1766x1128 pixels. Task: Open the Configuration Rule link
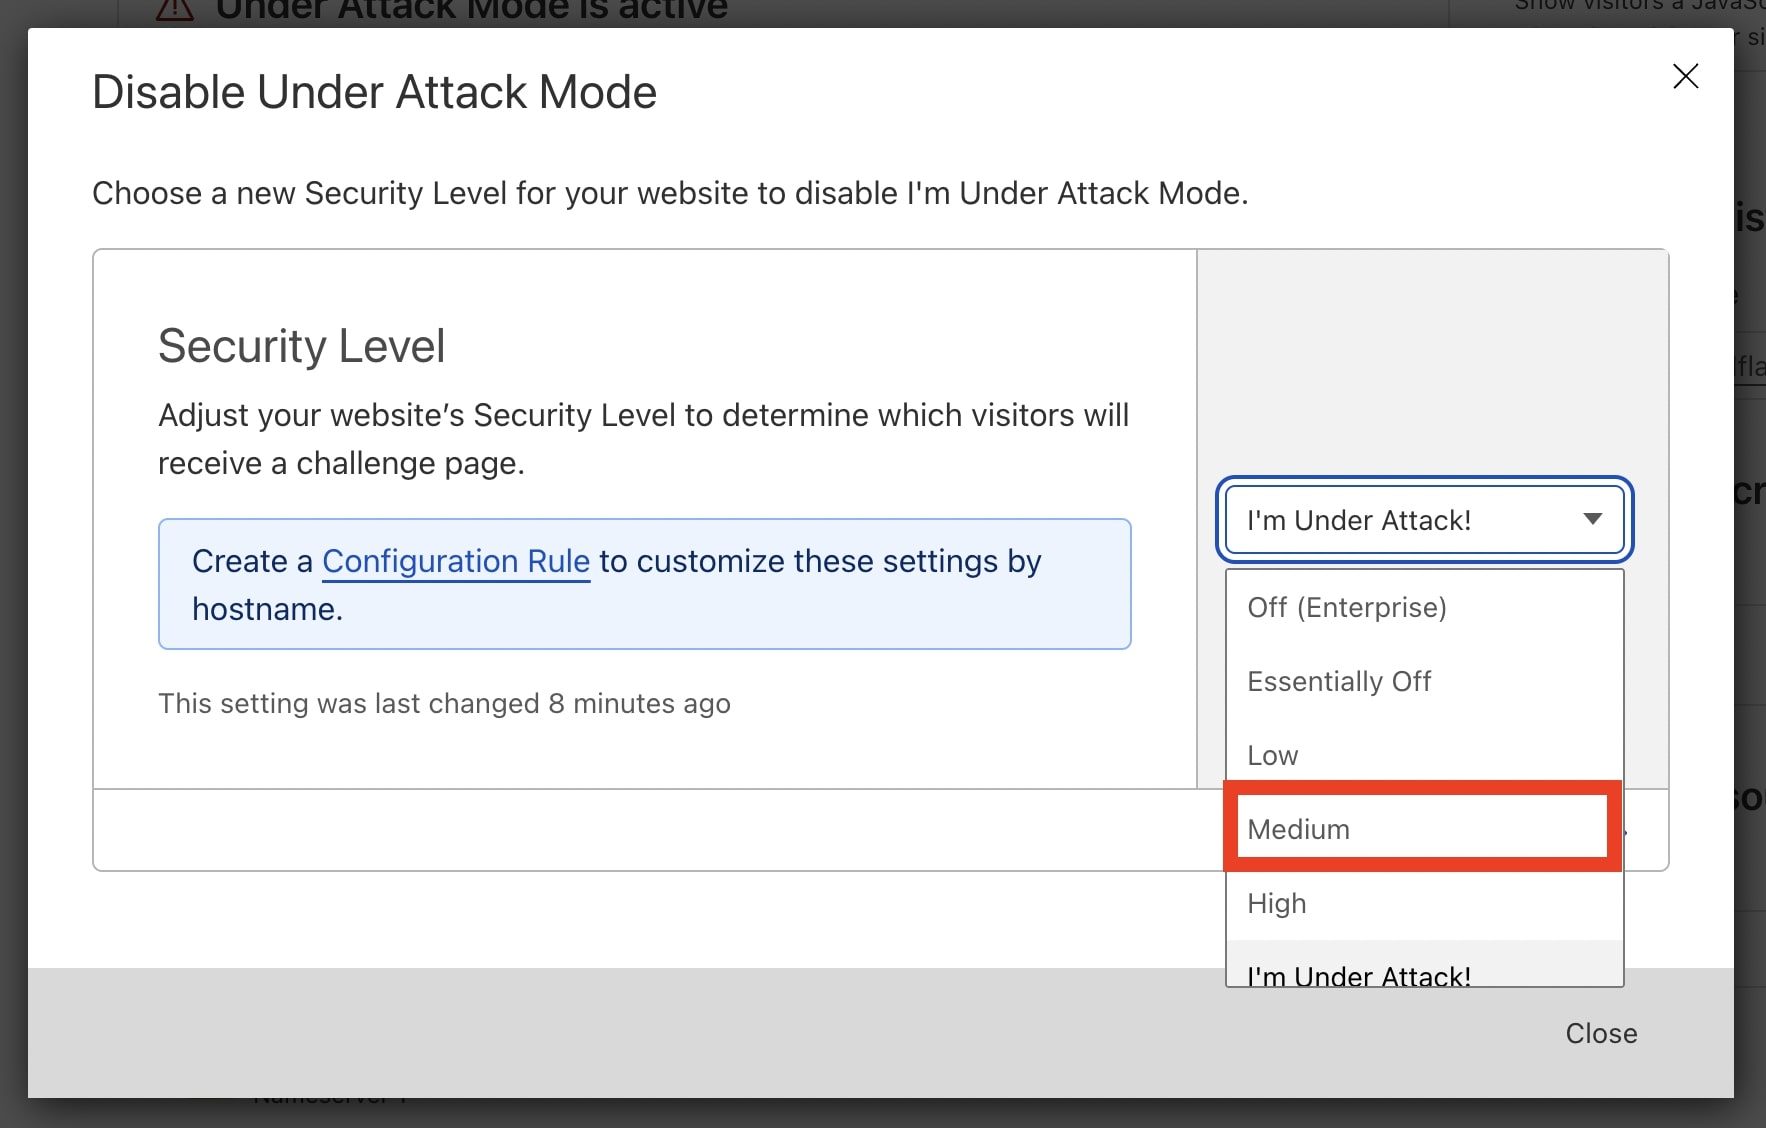click(456, 561)
